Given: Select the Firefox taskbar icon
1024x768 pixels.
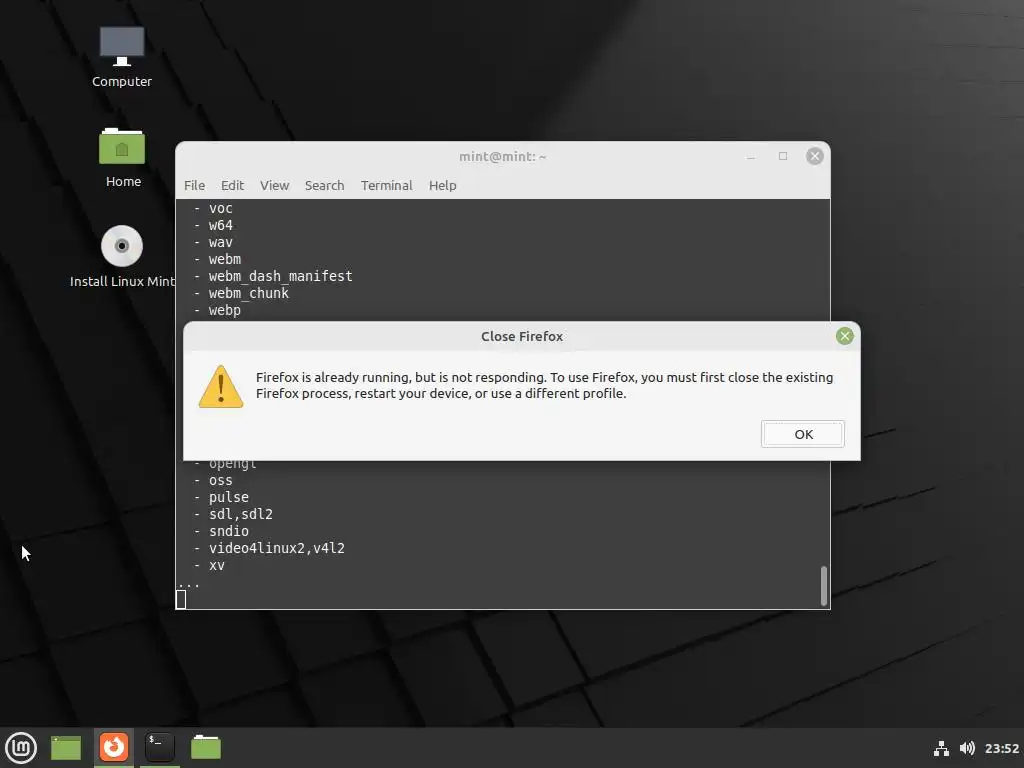Looking at the screenshot, I should pos(114,748).
